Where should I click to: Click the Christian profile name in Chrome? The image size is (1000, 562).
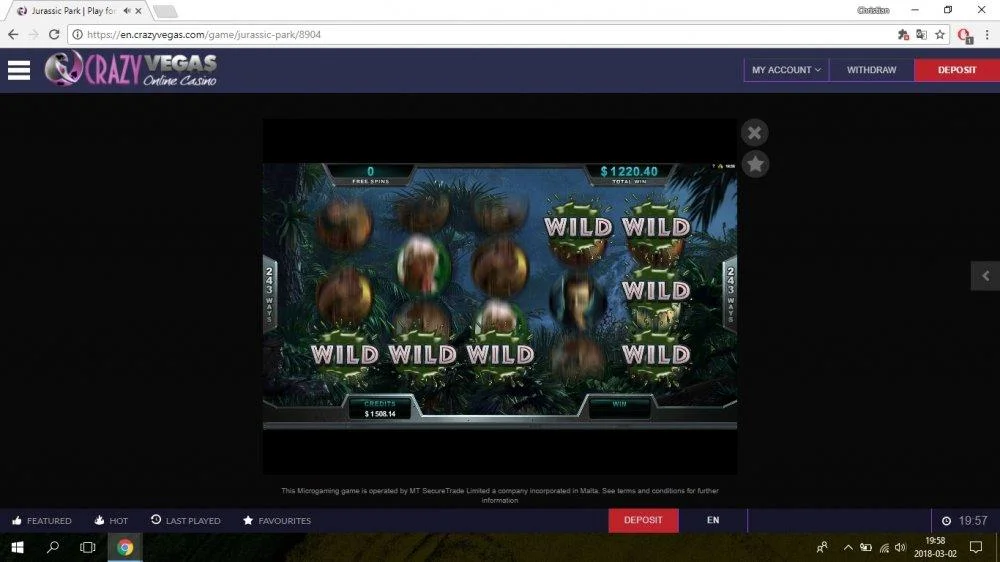click(873, 10)
